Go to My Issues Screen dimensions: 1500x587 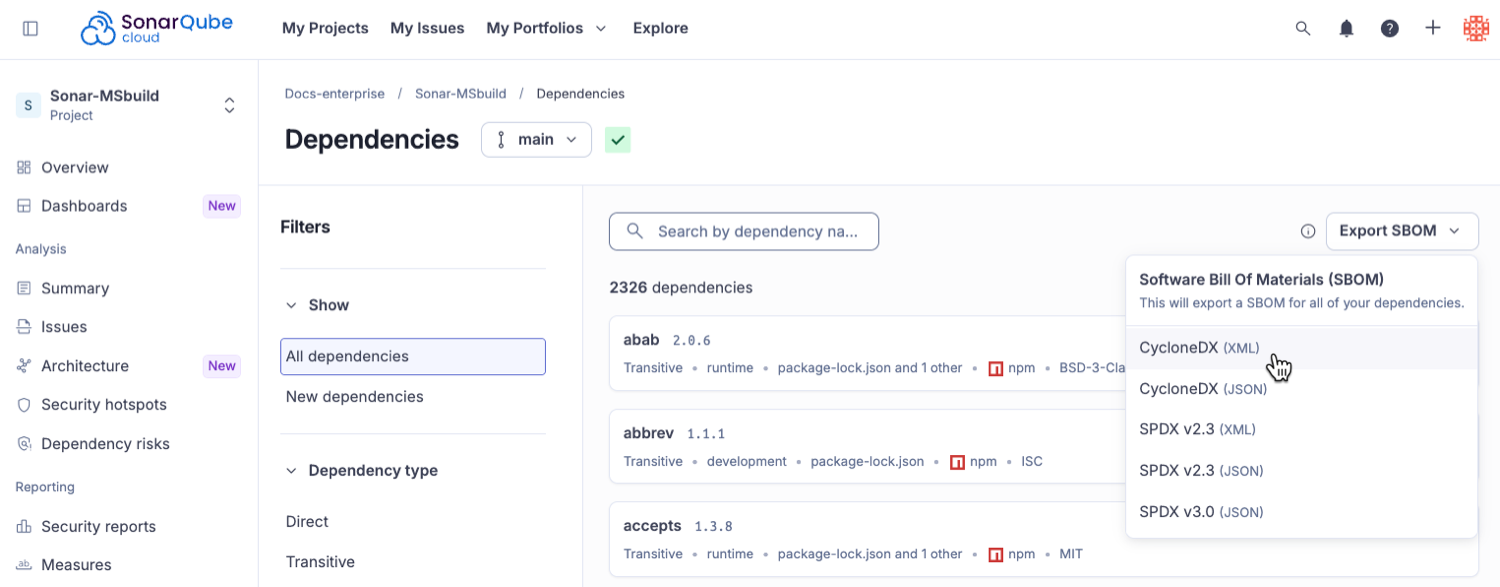click(x=427, y=28)
